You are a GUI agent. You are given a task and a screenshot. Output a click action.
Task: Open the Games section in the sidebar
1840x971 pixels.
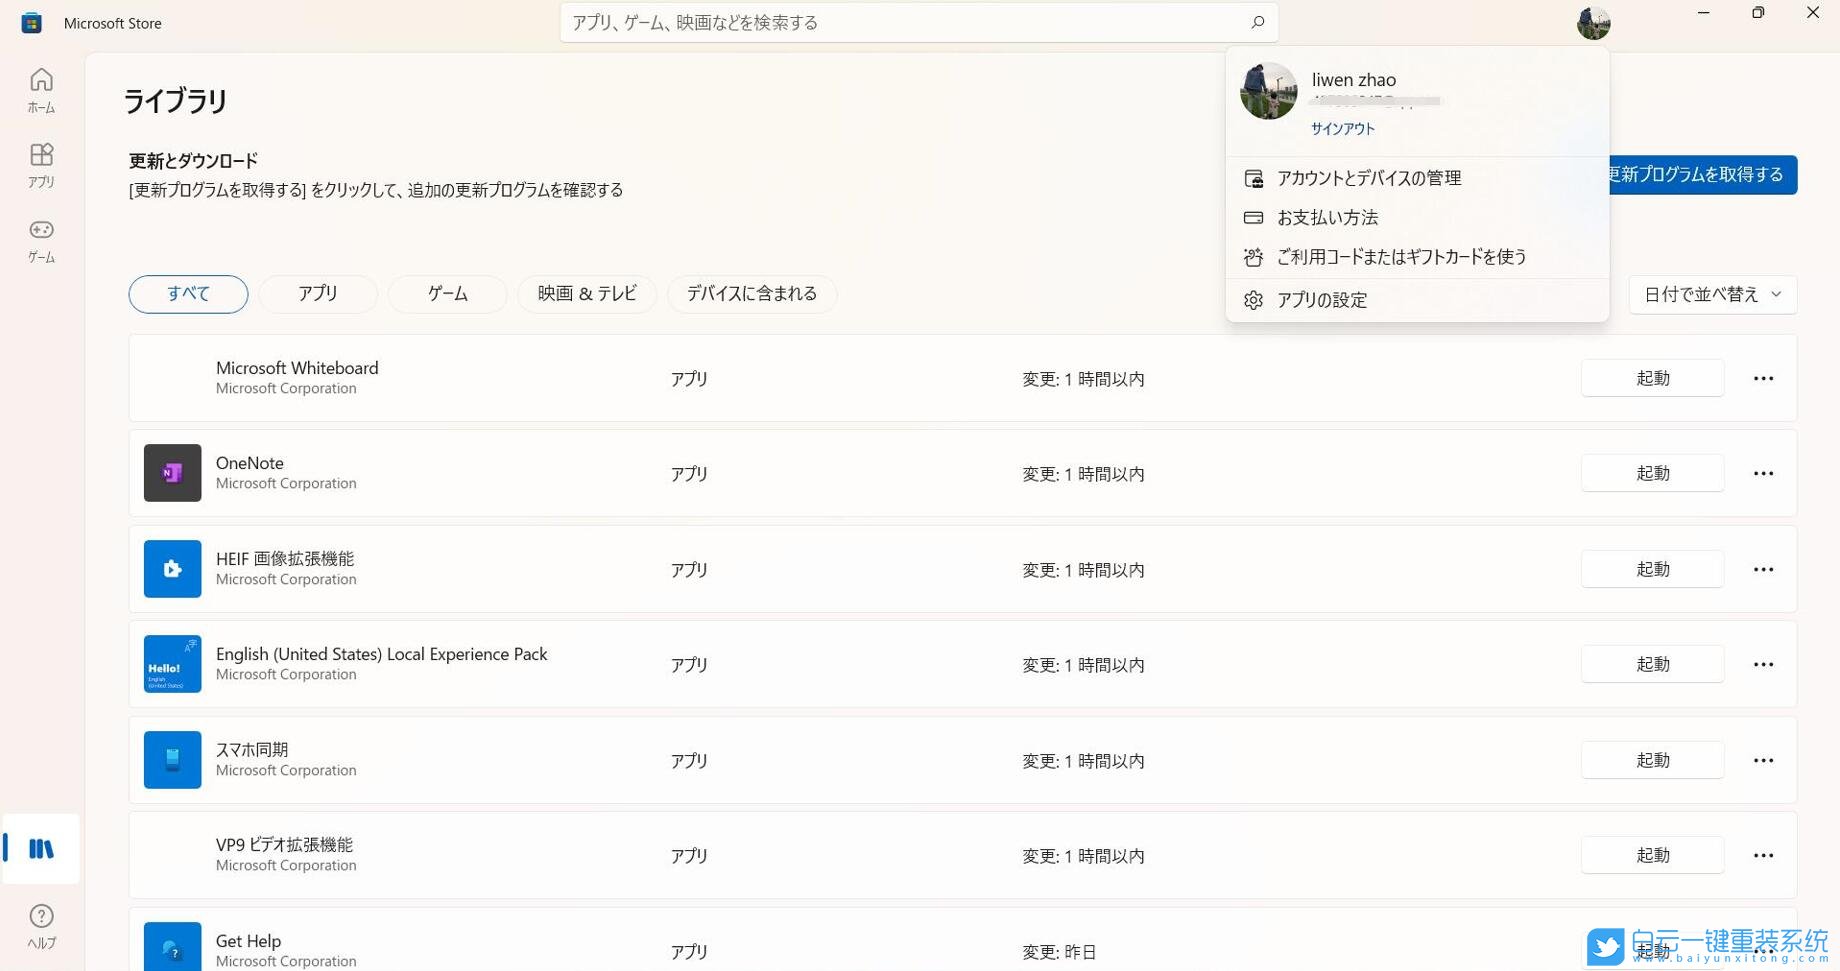pyautogui.click(x=41, y=240)
